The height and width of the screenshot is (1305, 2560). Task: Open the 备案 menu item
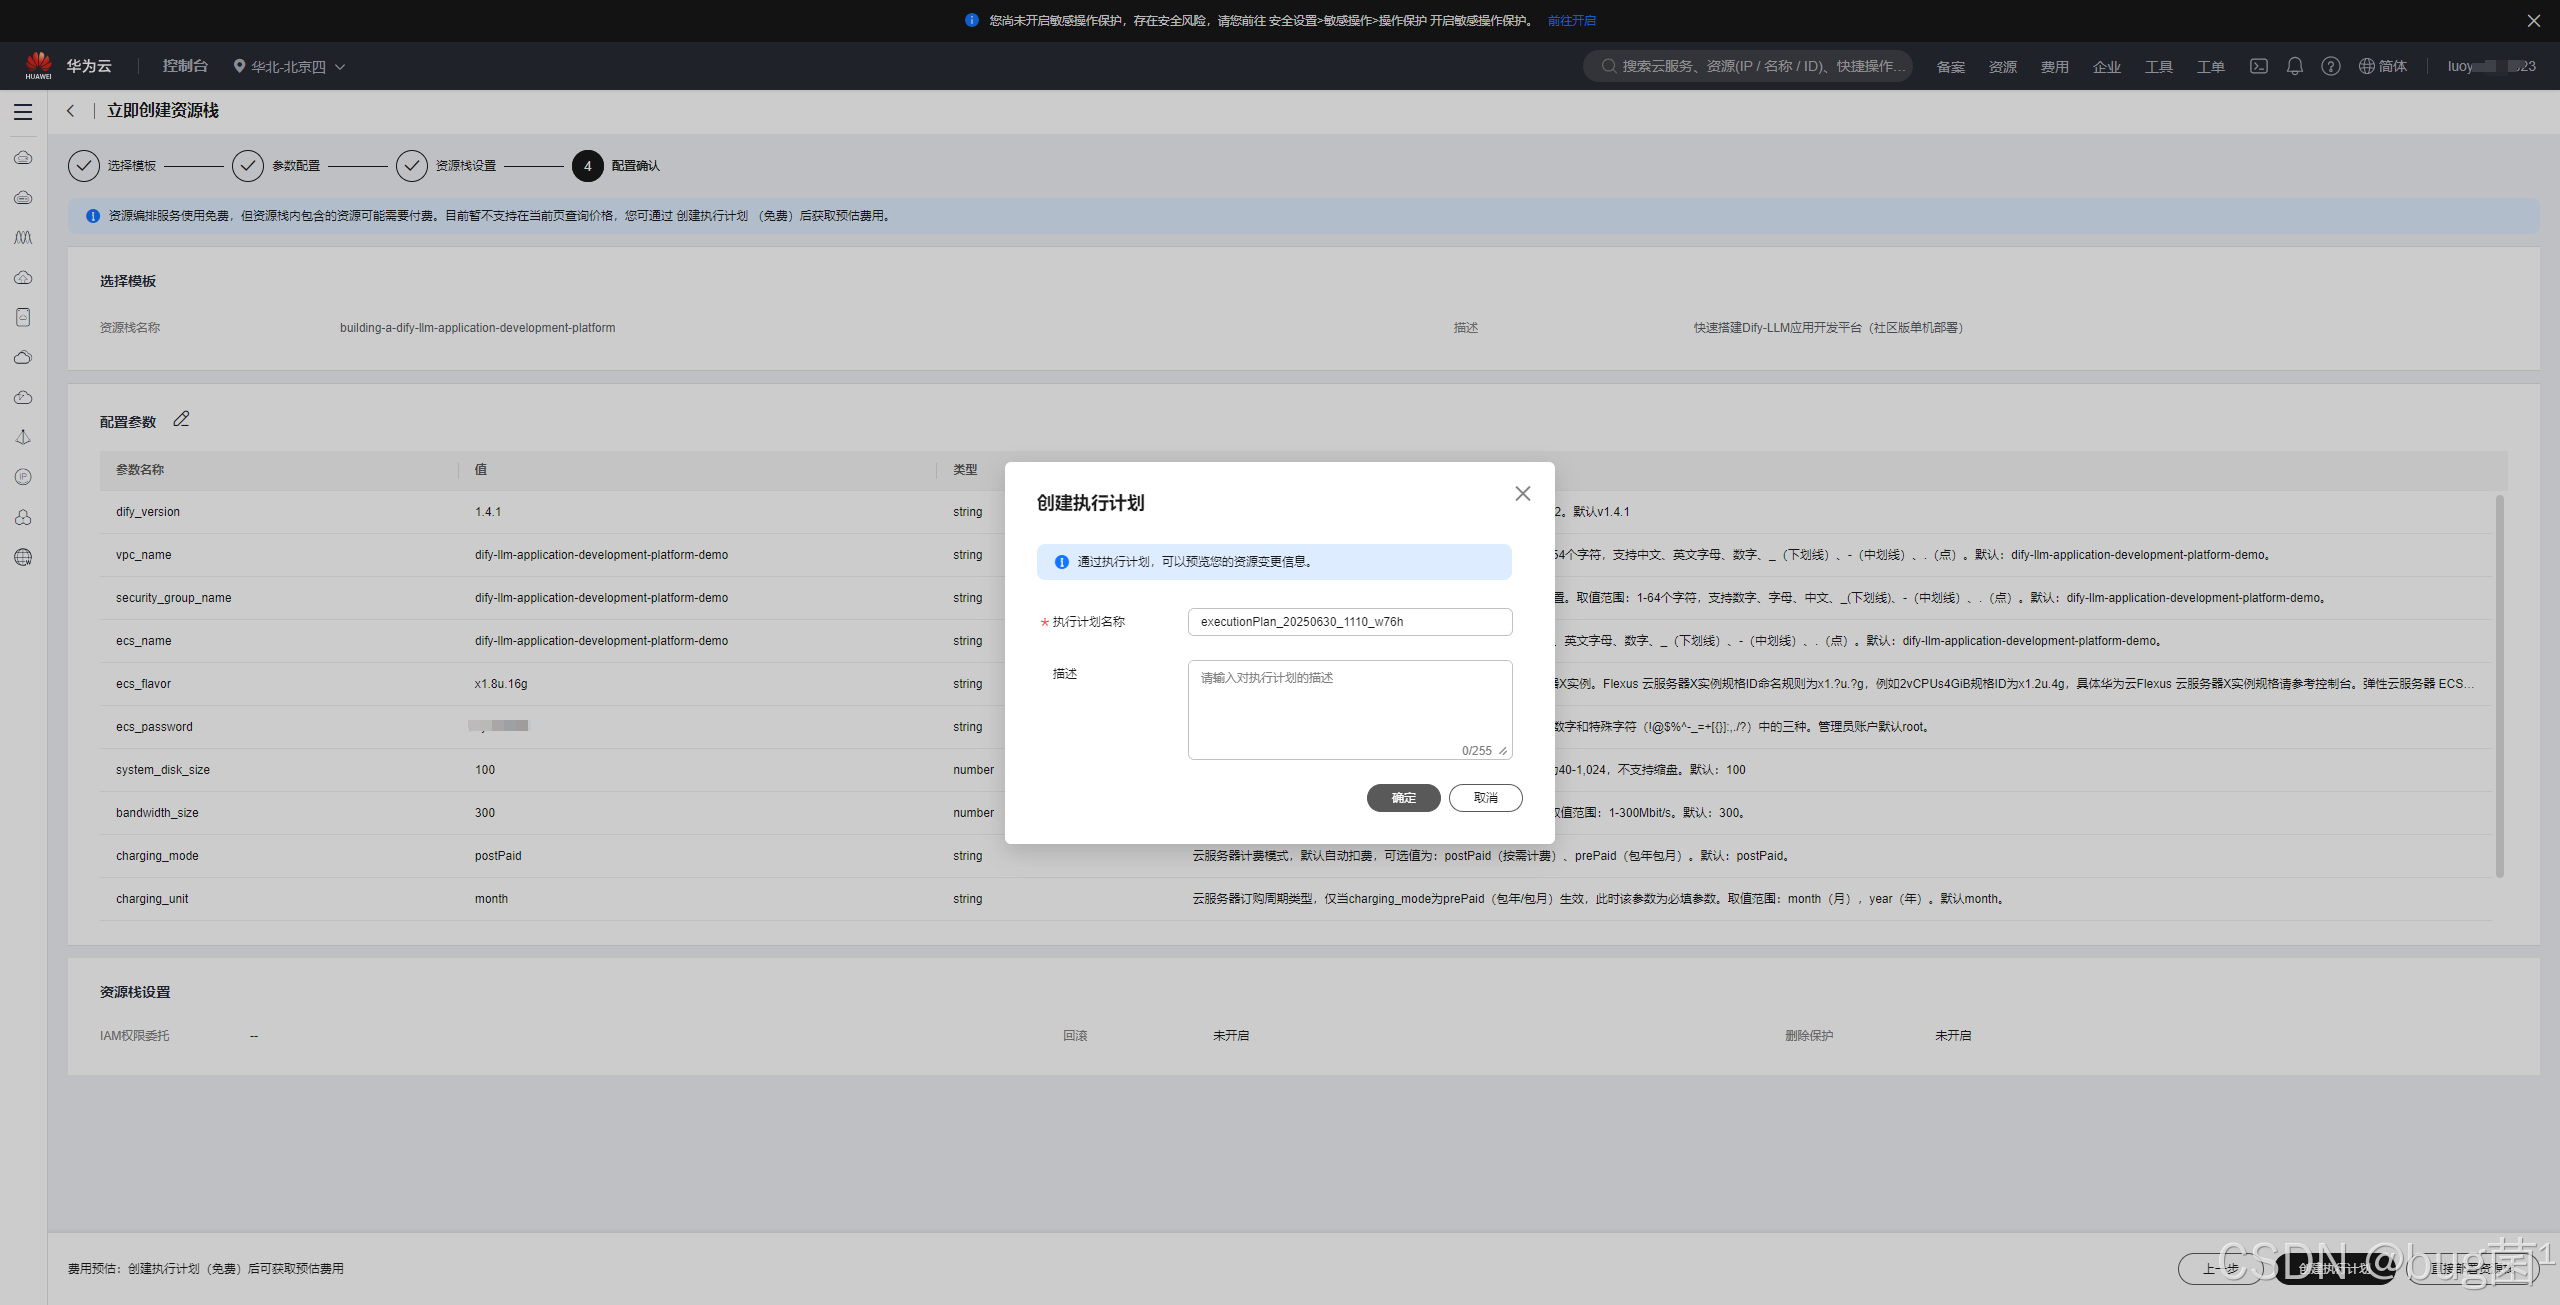click(x=1950, y=67)
